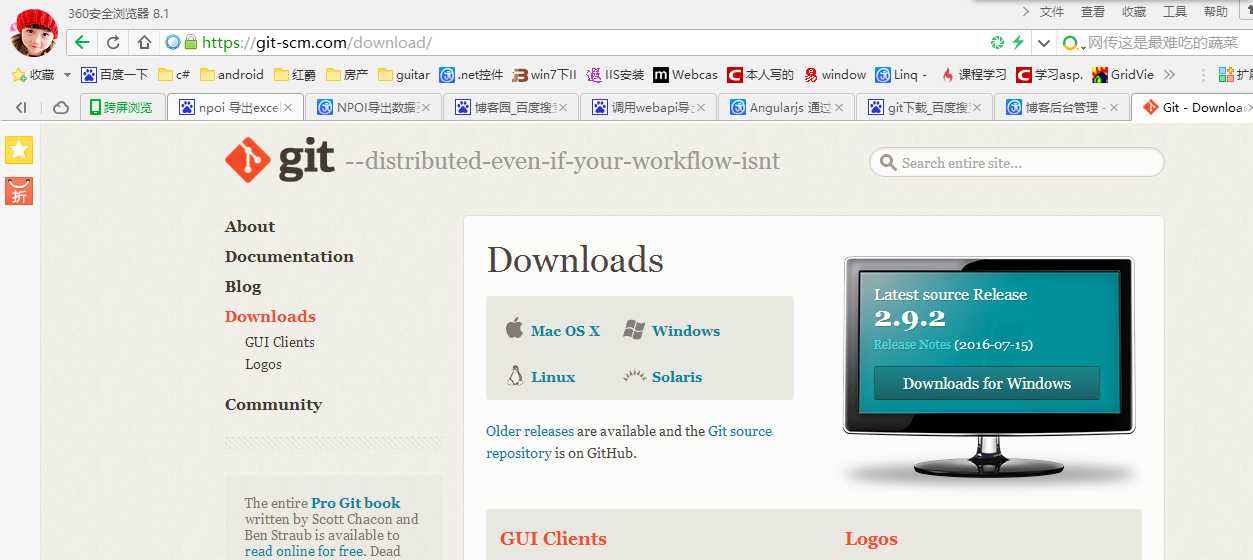The height and width of the screenshot is (560, 1253).
Task: Expand more bookmarks with double chevron
Action: click(x=1170, y=74)
